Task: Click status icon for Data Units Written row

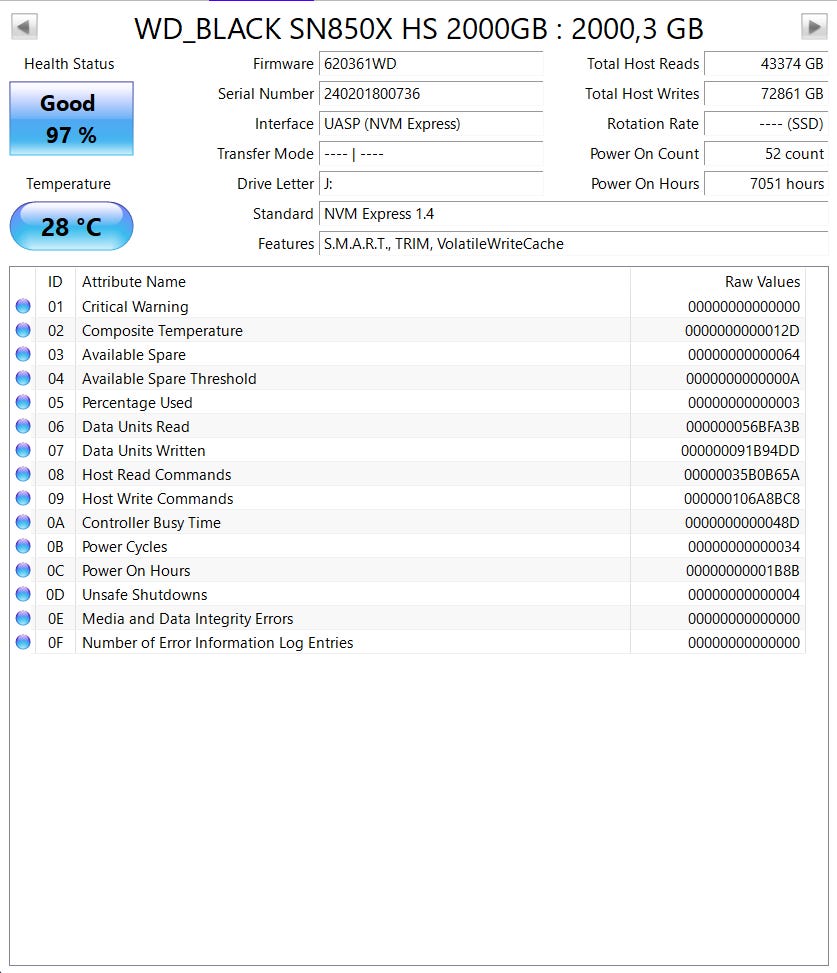Action: click(x=23, y=450)
